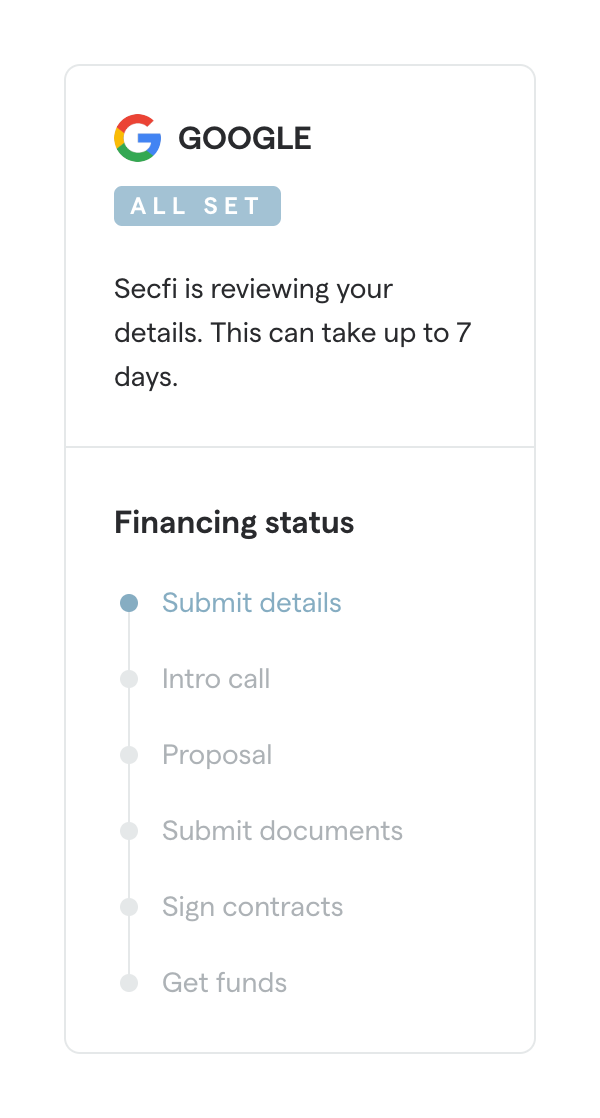
Task: Click the divider line above Financing status
Action: [x=300, y=446]
